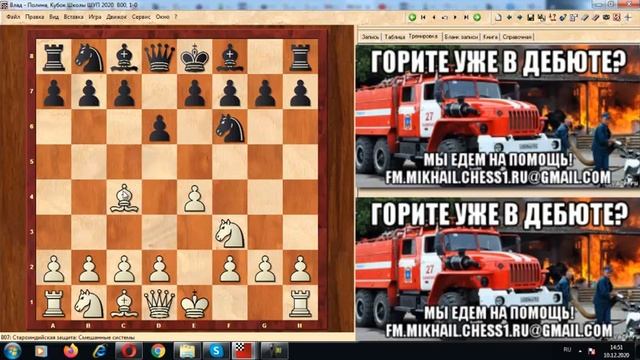640x360 pixels.
Task: Select the white knight on f3
Action: (x=230, y=233)
